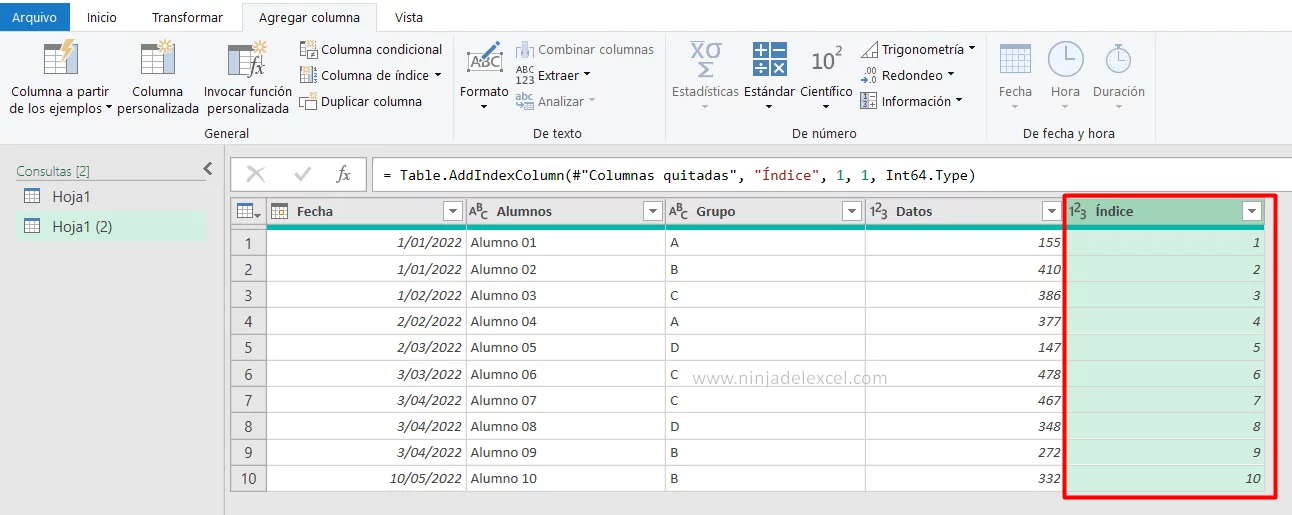The height and width of the screenshot is (515, 1292).
Task: Click cell Alumno 10
Action: click(566, 478)
